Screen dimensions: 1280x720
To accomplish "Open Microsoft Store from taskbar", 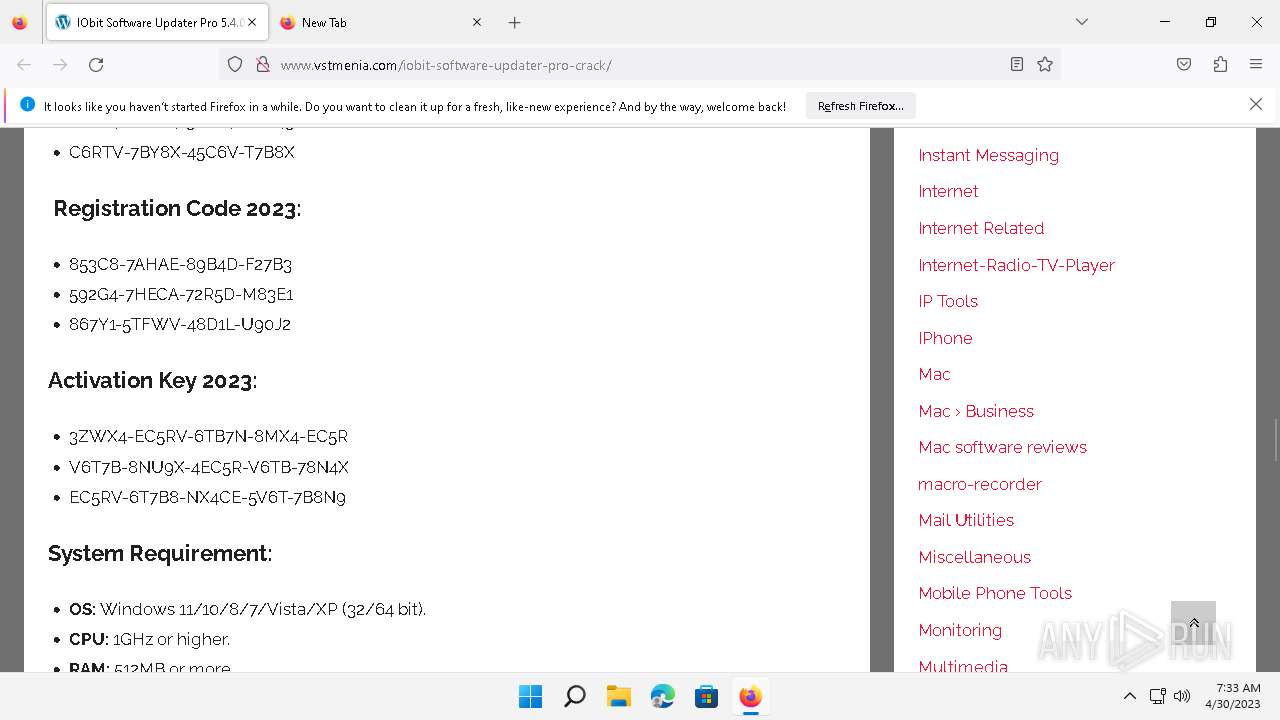I will click(x=706, y=696).
